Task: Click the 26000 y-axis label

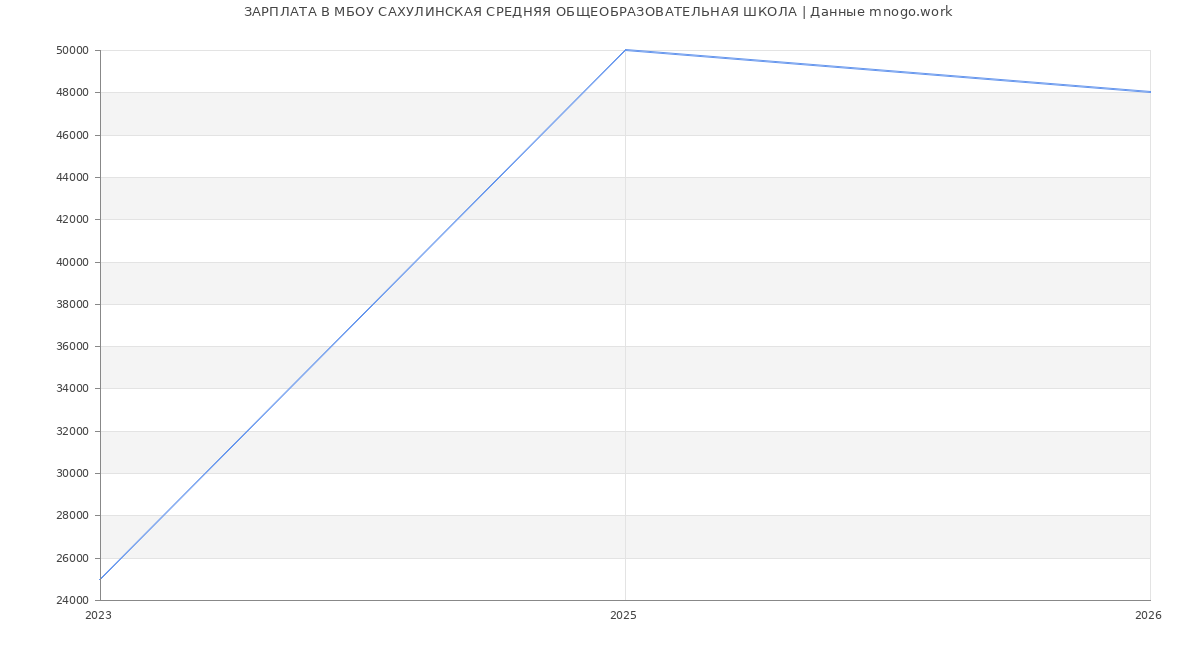Action: (73, 558)
